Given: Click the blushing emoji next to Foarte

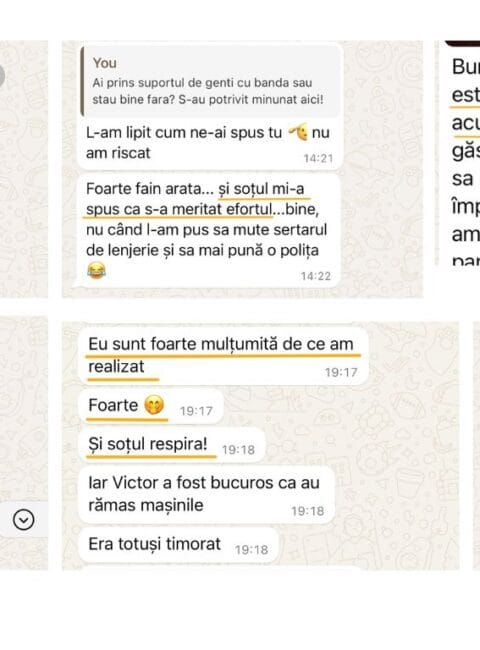Looking at the screenshot, I should coord(154,405).
